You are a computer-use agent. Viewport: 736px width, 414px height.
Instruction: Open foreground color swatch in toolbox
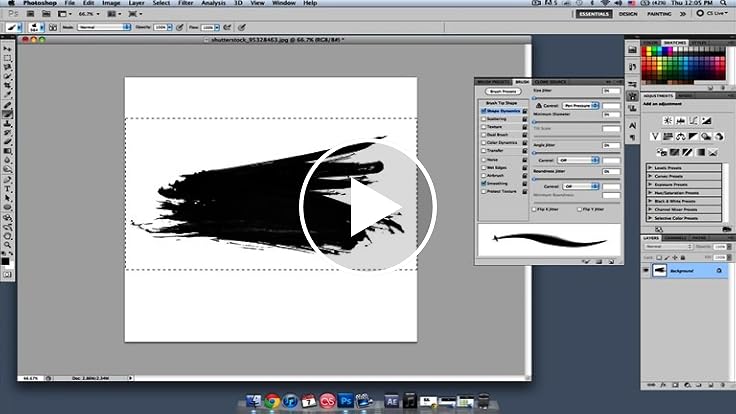point(5,261)
